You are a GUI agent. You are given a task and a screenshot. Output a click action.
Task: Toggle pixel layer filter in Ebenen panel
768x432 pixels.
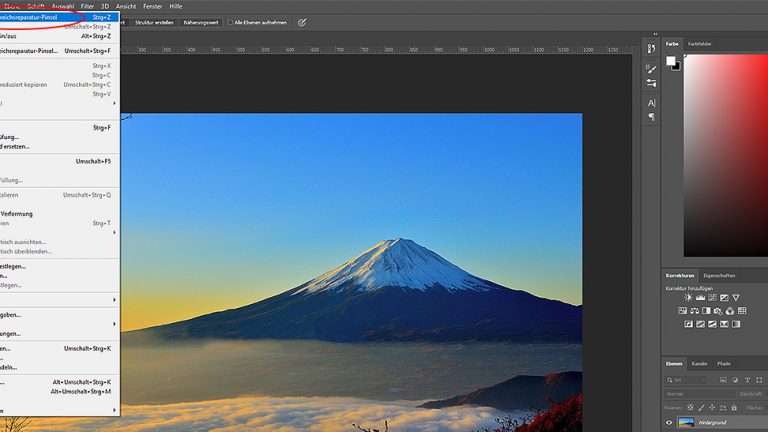click(x=723, y=380)
